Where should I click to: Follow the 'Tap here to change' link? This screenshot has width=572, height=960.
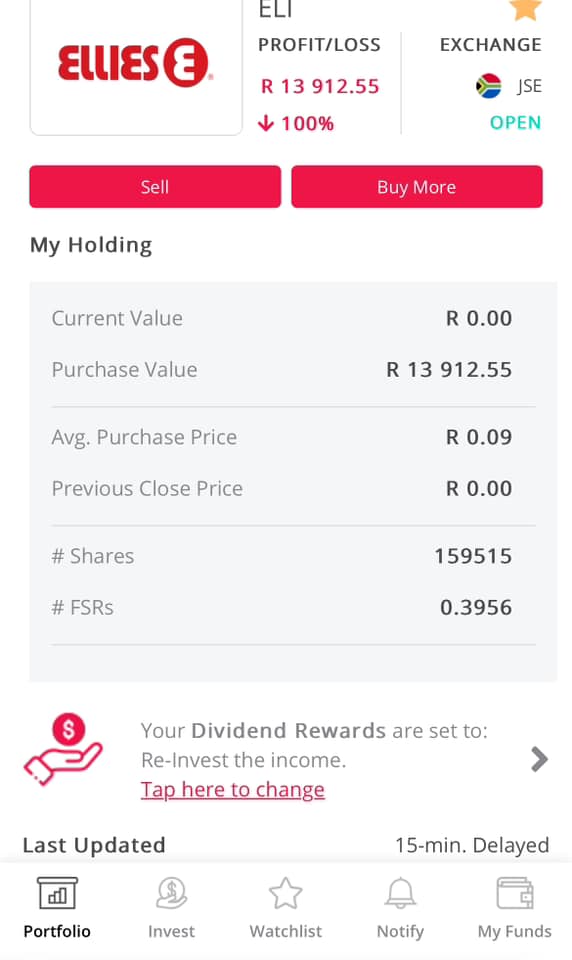tap(233, 790)
